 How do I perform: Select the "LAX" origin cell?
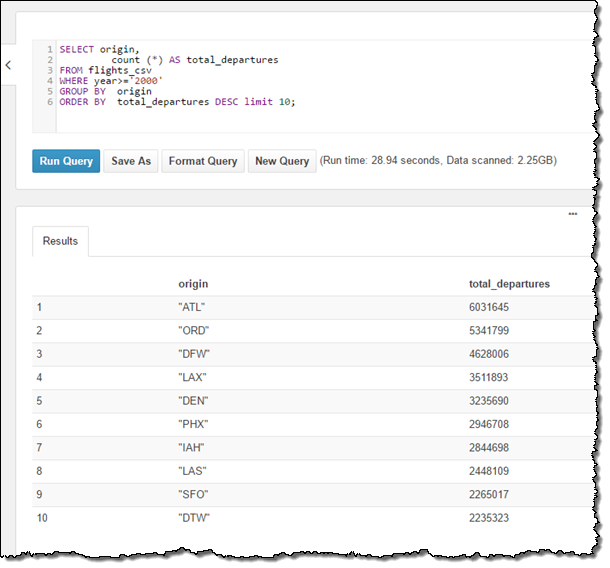click(x=191, y=378)
